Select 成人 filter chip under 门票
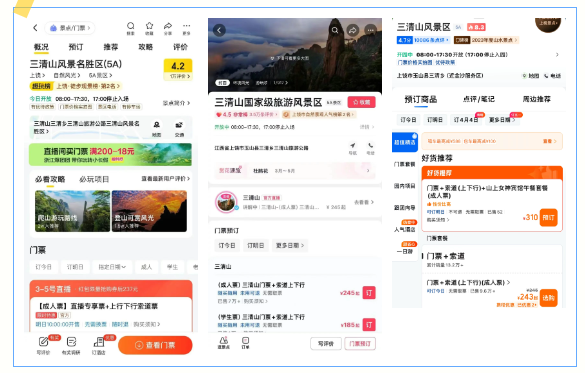Viewport: 585px width, 373px height. pyautogui.click(x=146, y=267)
